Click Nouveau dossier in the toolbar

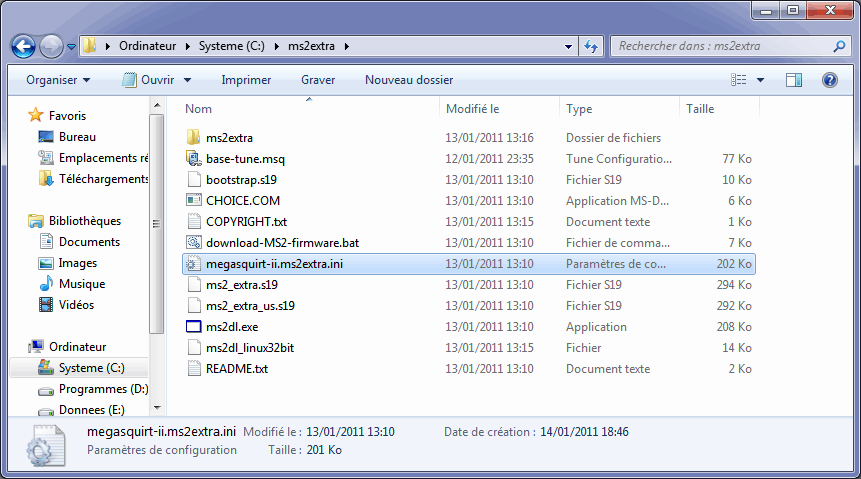click(x=408, y=80)
